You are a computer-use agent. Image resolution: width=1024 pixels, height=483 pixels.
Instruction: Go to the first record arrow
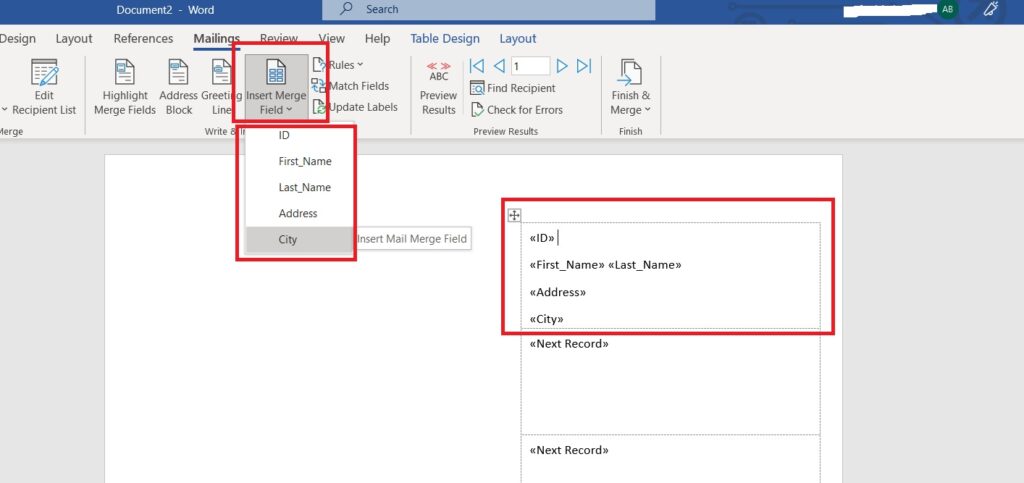click(477, 66)
